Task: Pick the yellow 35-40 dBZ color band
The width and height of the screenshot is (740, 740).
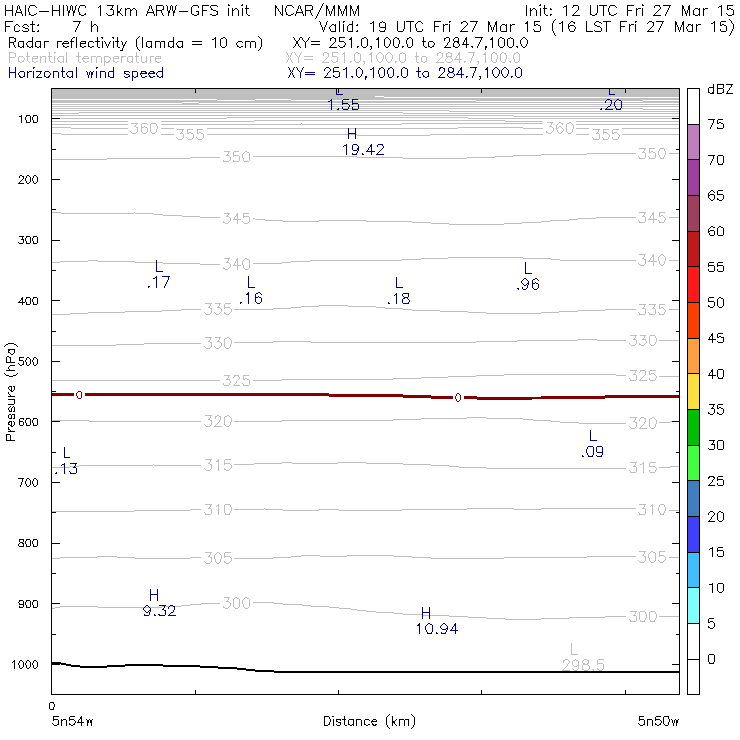Action: click(693, 392)
